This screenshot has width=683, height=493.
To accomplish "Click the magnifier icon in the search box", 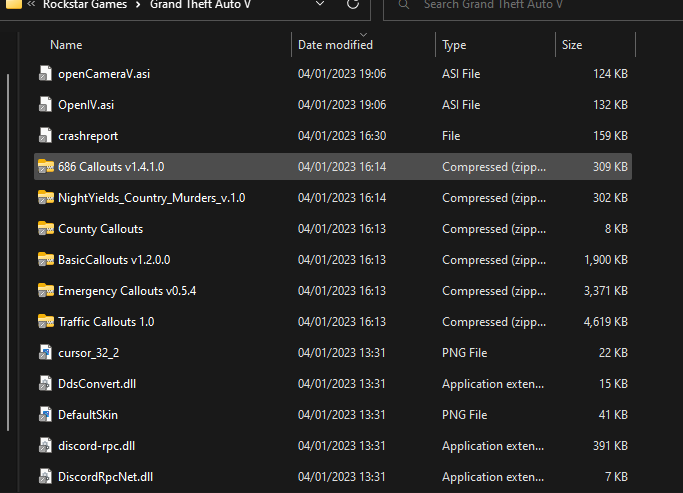I will pyautogui.click(x=403, y=5).
